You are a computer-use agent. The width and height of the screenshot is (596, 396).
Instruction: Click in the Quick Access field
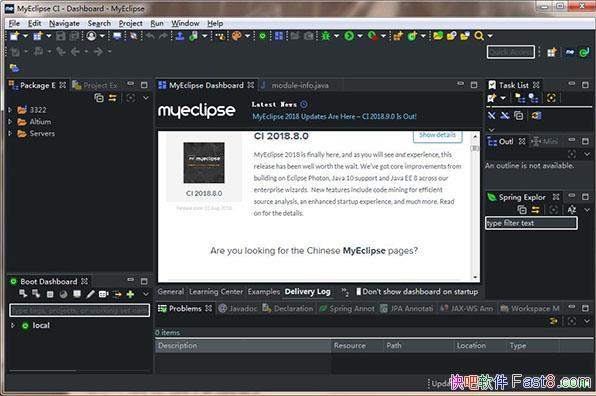pos(511,52)
